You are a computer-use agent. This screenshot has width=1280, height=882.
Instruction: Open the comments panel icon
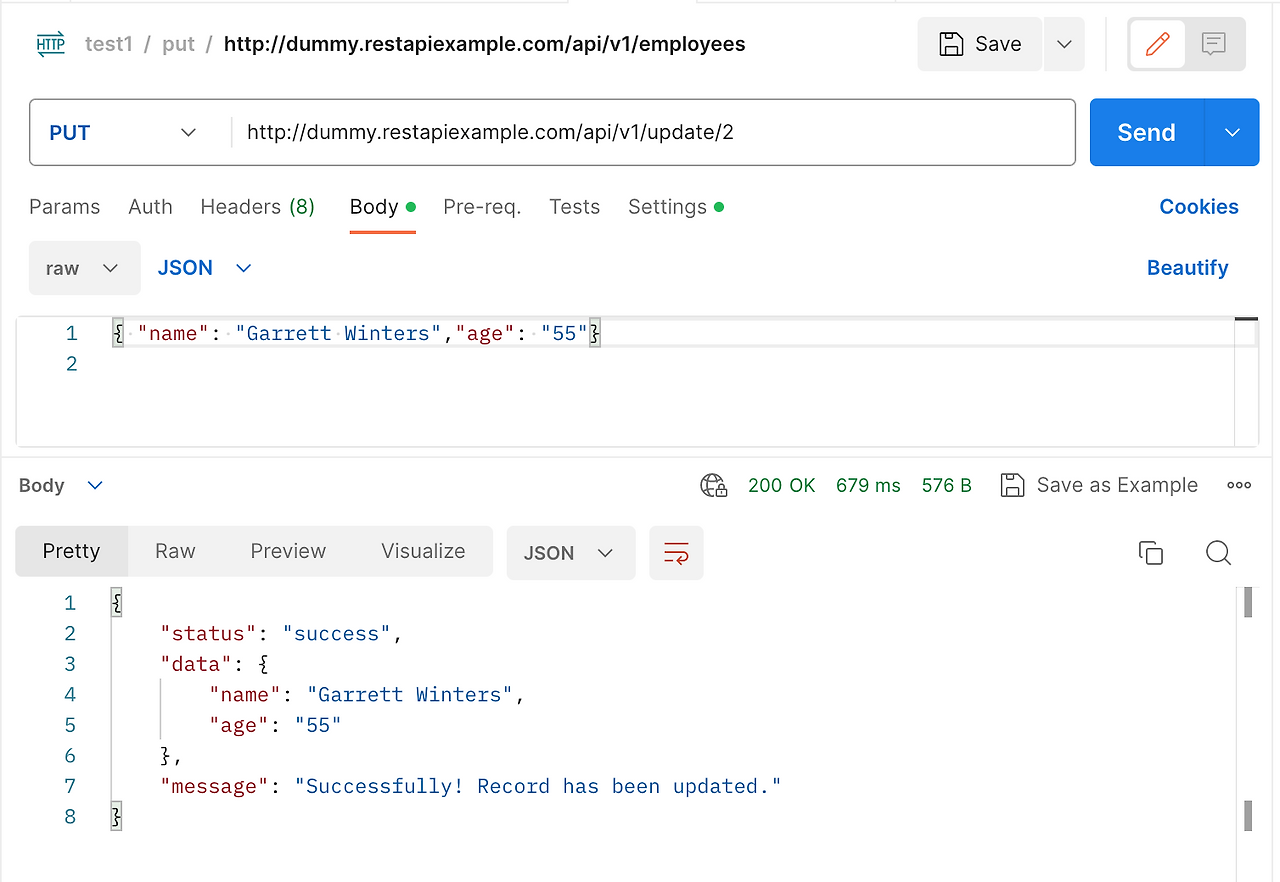[1214, 44]
